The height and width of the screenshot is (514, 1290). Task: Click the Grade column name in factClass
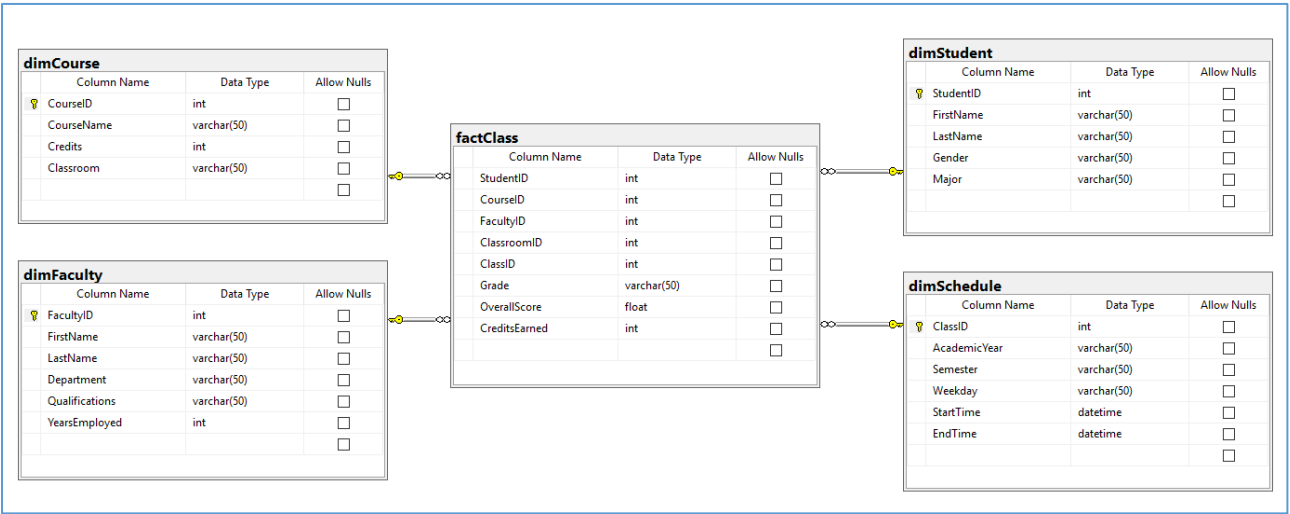coord(494,286)
